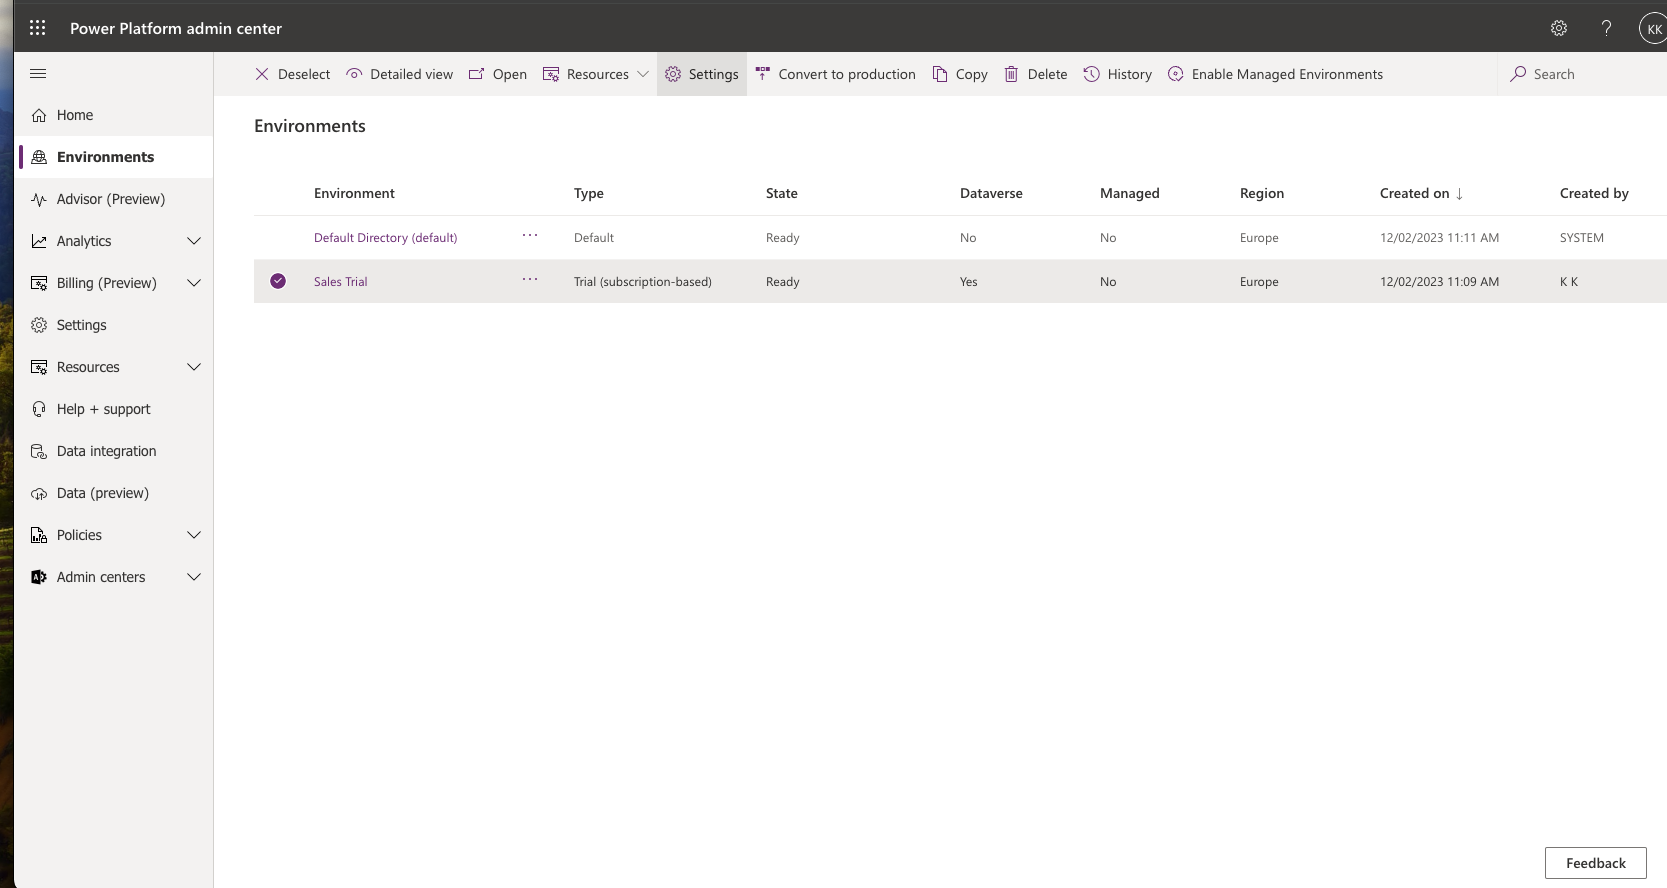
Task: Open more options for Default Directory row
Action: pyautogui.click(x=530, y=236)
